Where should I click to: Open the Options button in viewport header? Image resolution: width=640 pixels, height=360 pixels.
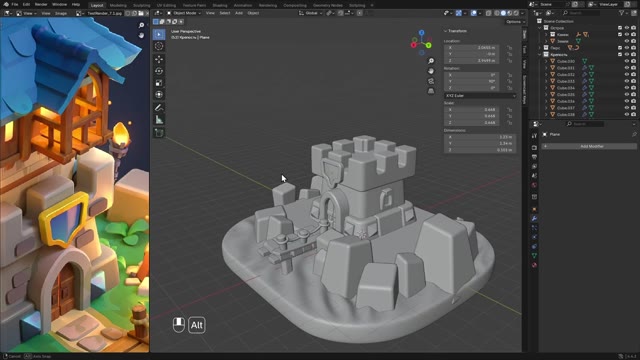(x=513, y=22)
